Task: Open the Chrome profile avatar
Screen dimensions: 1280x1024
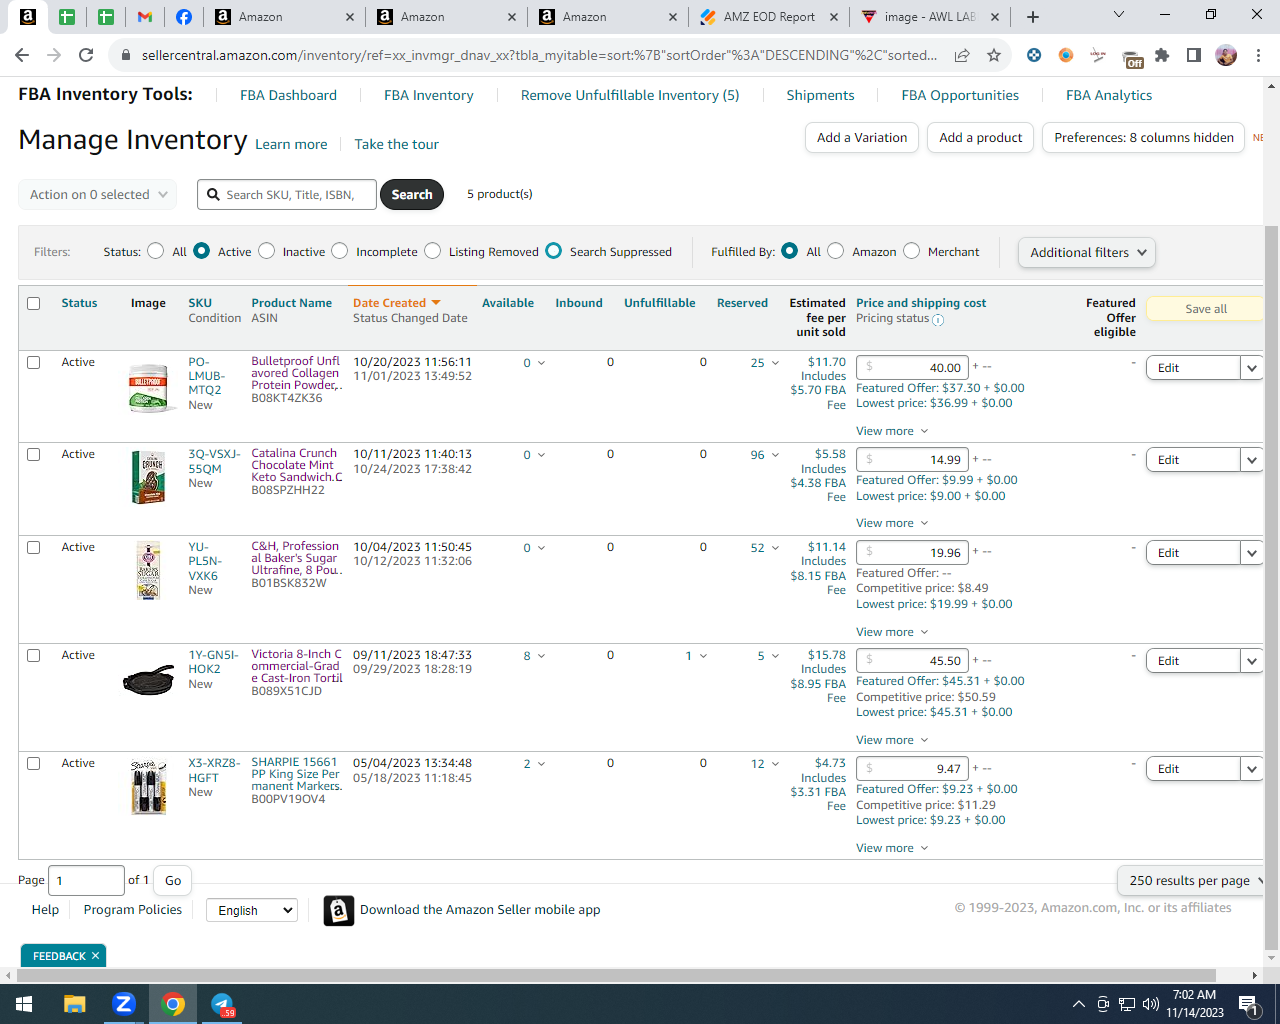Action: pyautogui.click(x=1226, y=56)
